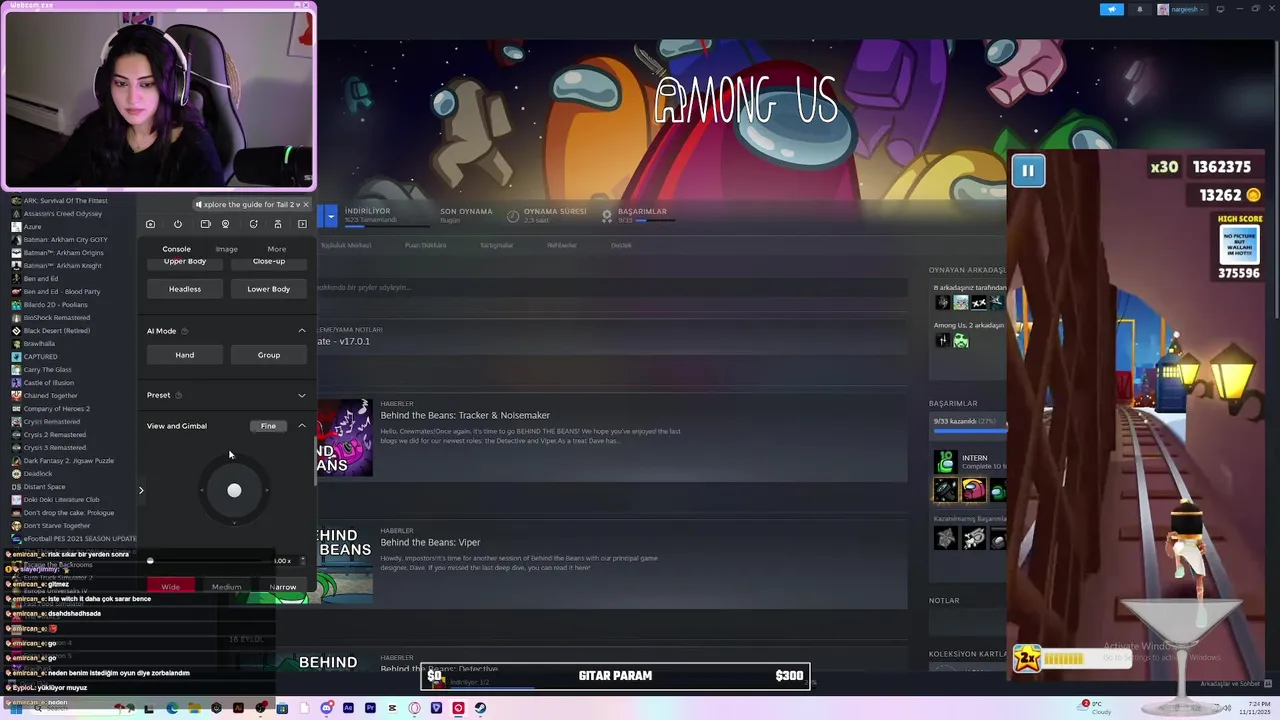Select the Headless framing option
This screenshot has width=1280, height=720.
(185, 289)
